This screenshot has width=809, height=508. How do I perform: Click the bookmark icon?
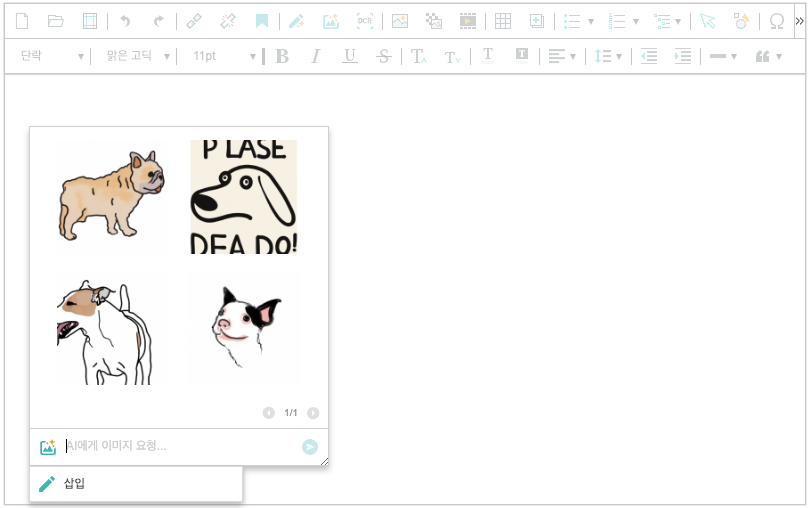261,21
